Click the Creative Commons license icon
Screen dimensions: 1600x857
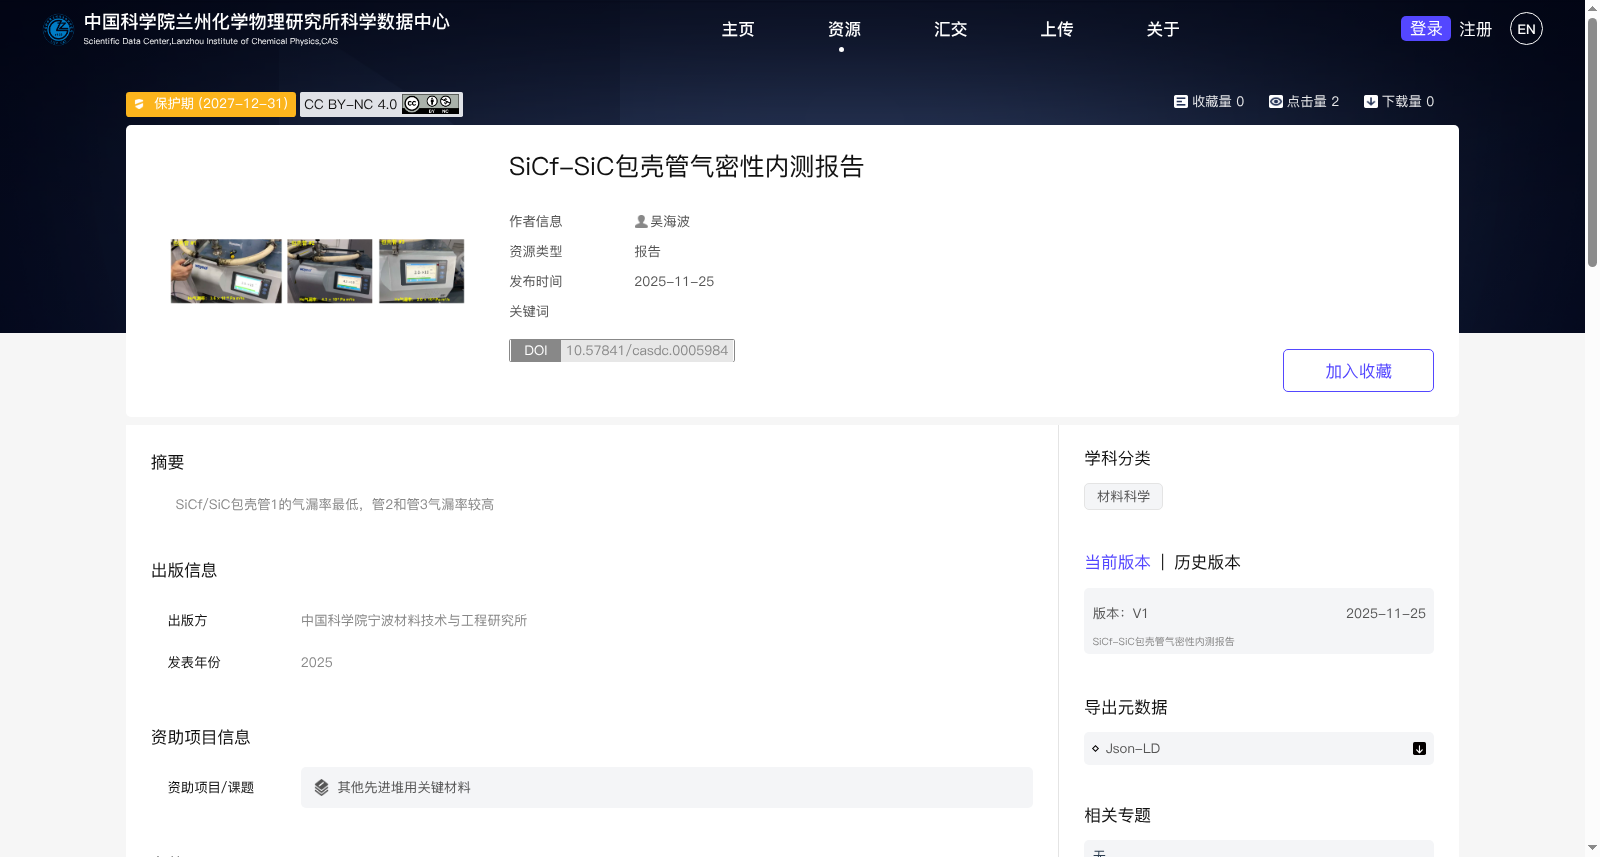(x=431, y=104)
